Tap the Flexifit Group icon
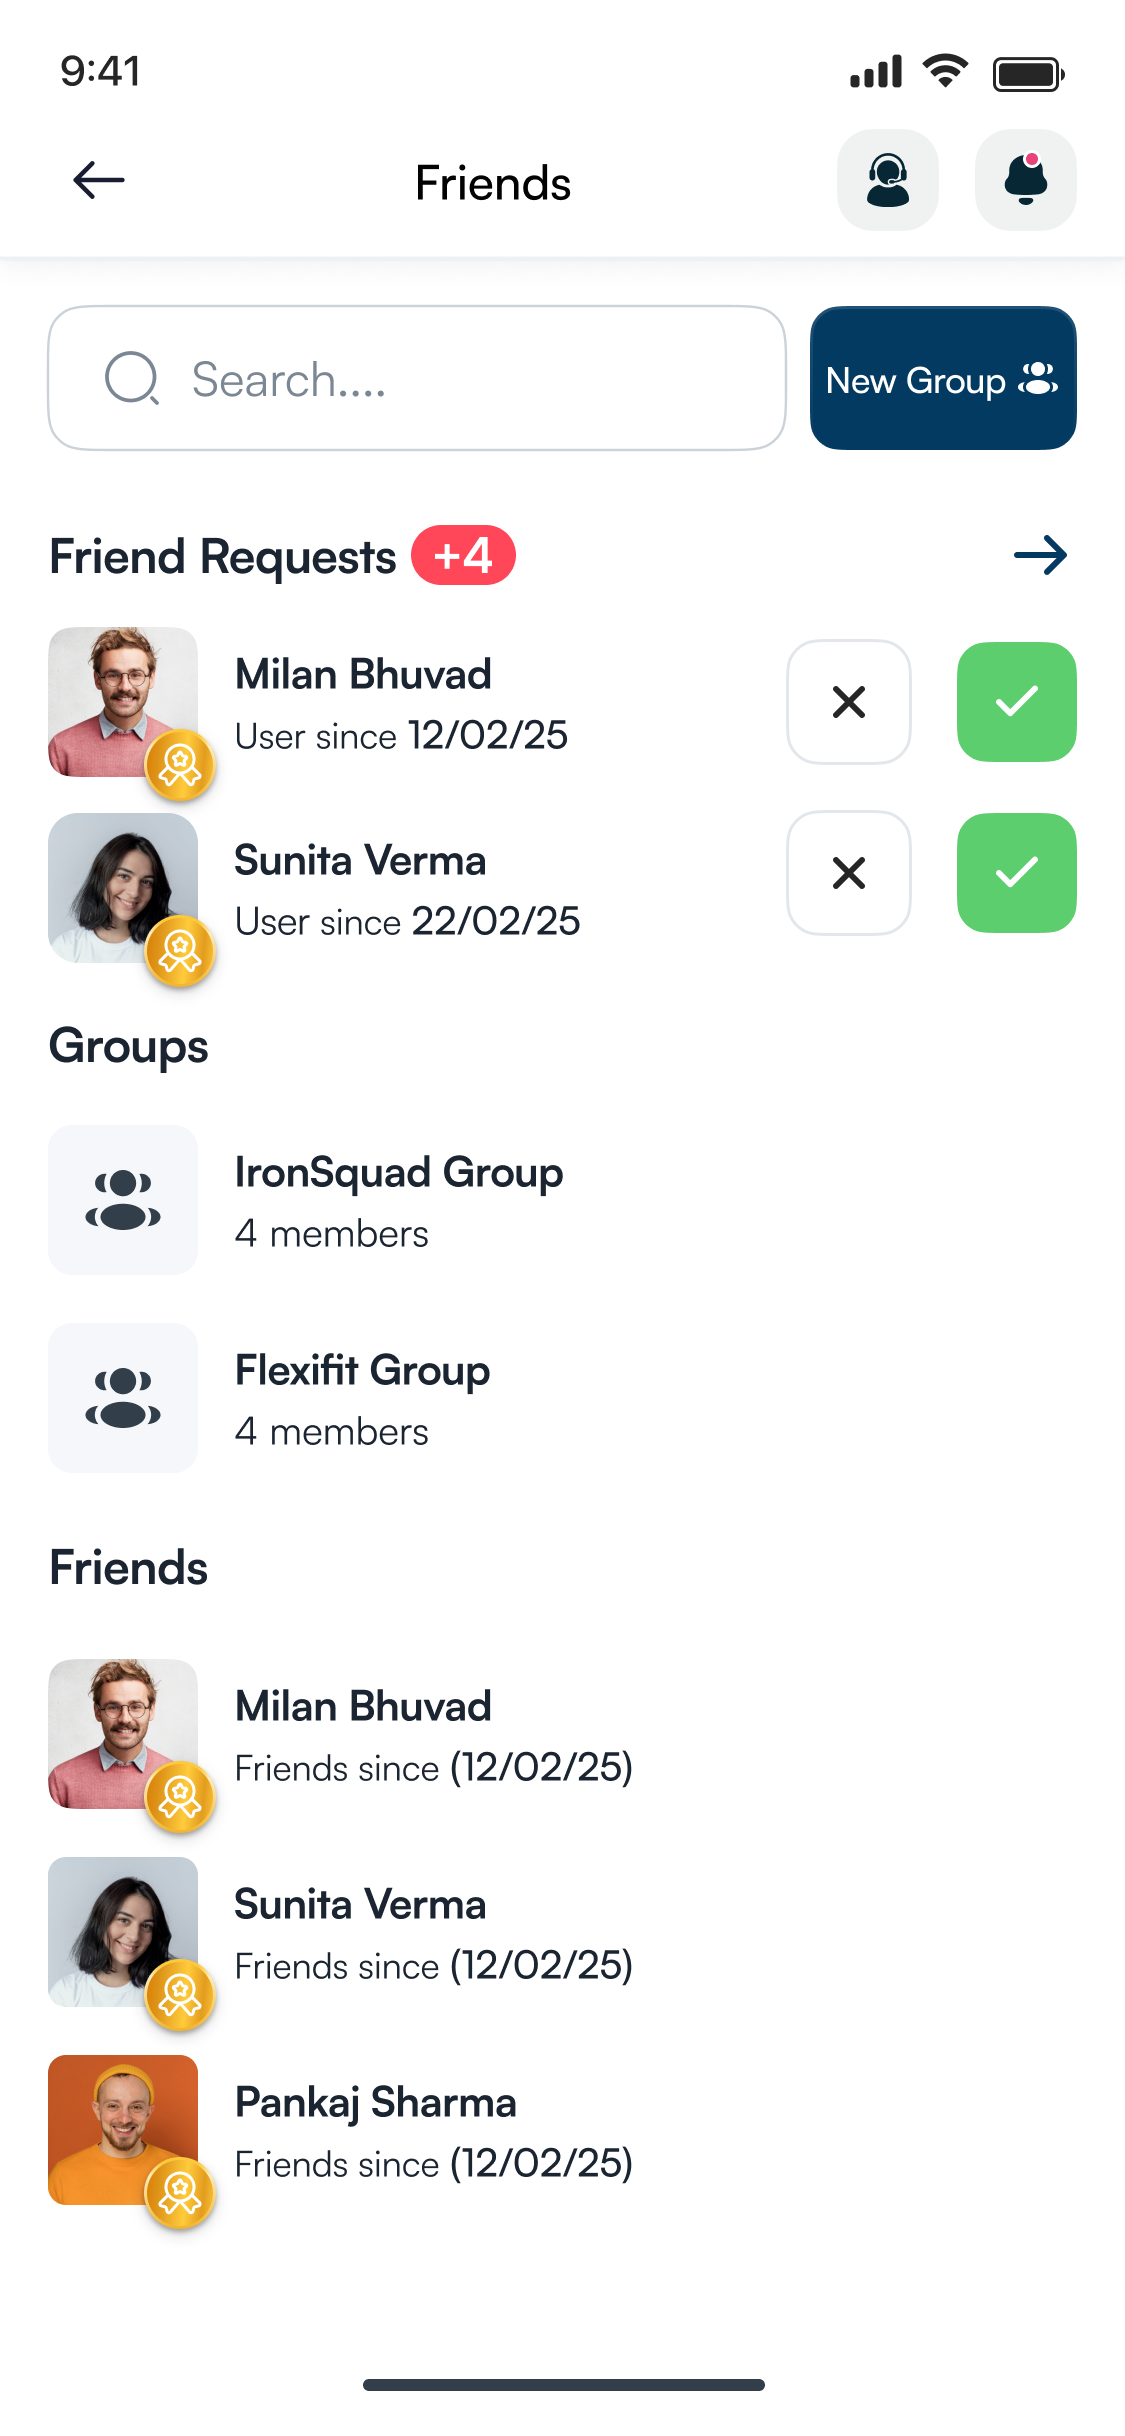1125x2436 pixels. 123,1398
